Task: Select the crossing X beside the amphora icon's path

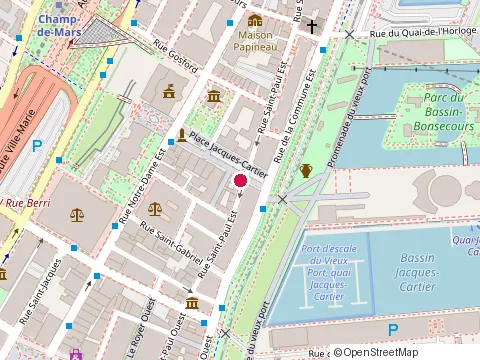Action: (282, 200)
